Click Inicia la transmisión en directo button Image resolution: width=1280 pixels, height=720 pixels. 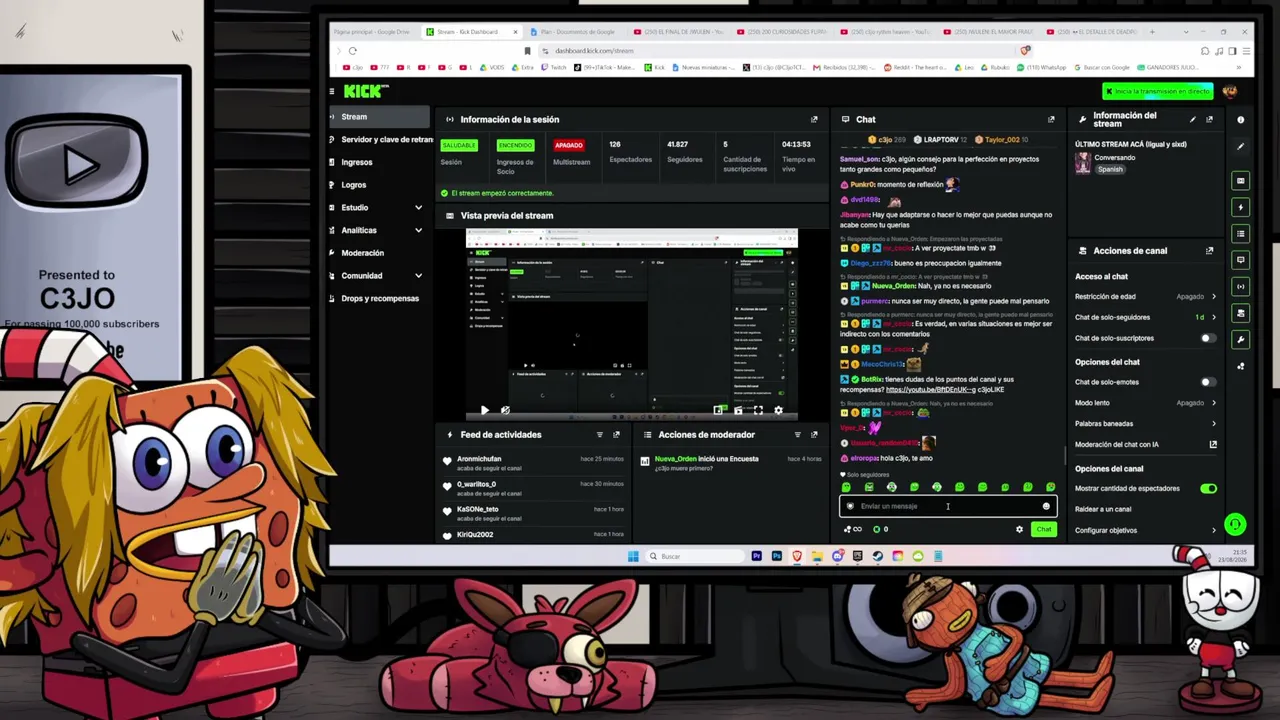tap(1158, 91)
